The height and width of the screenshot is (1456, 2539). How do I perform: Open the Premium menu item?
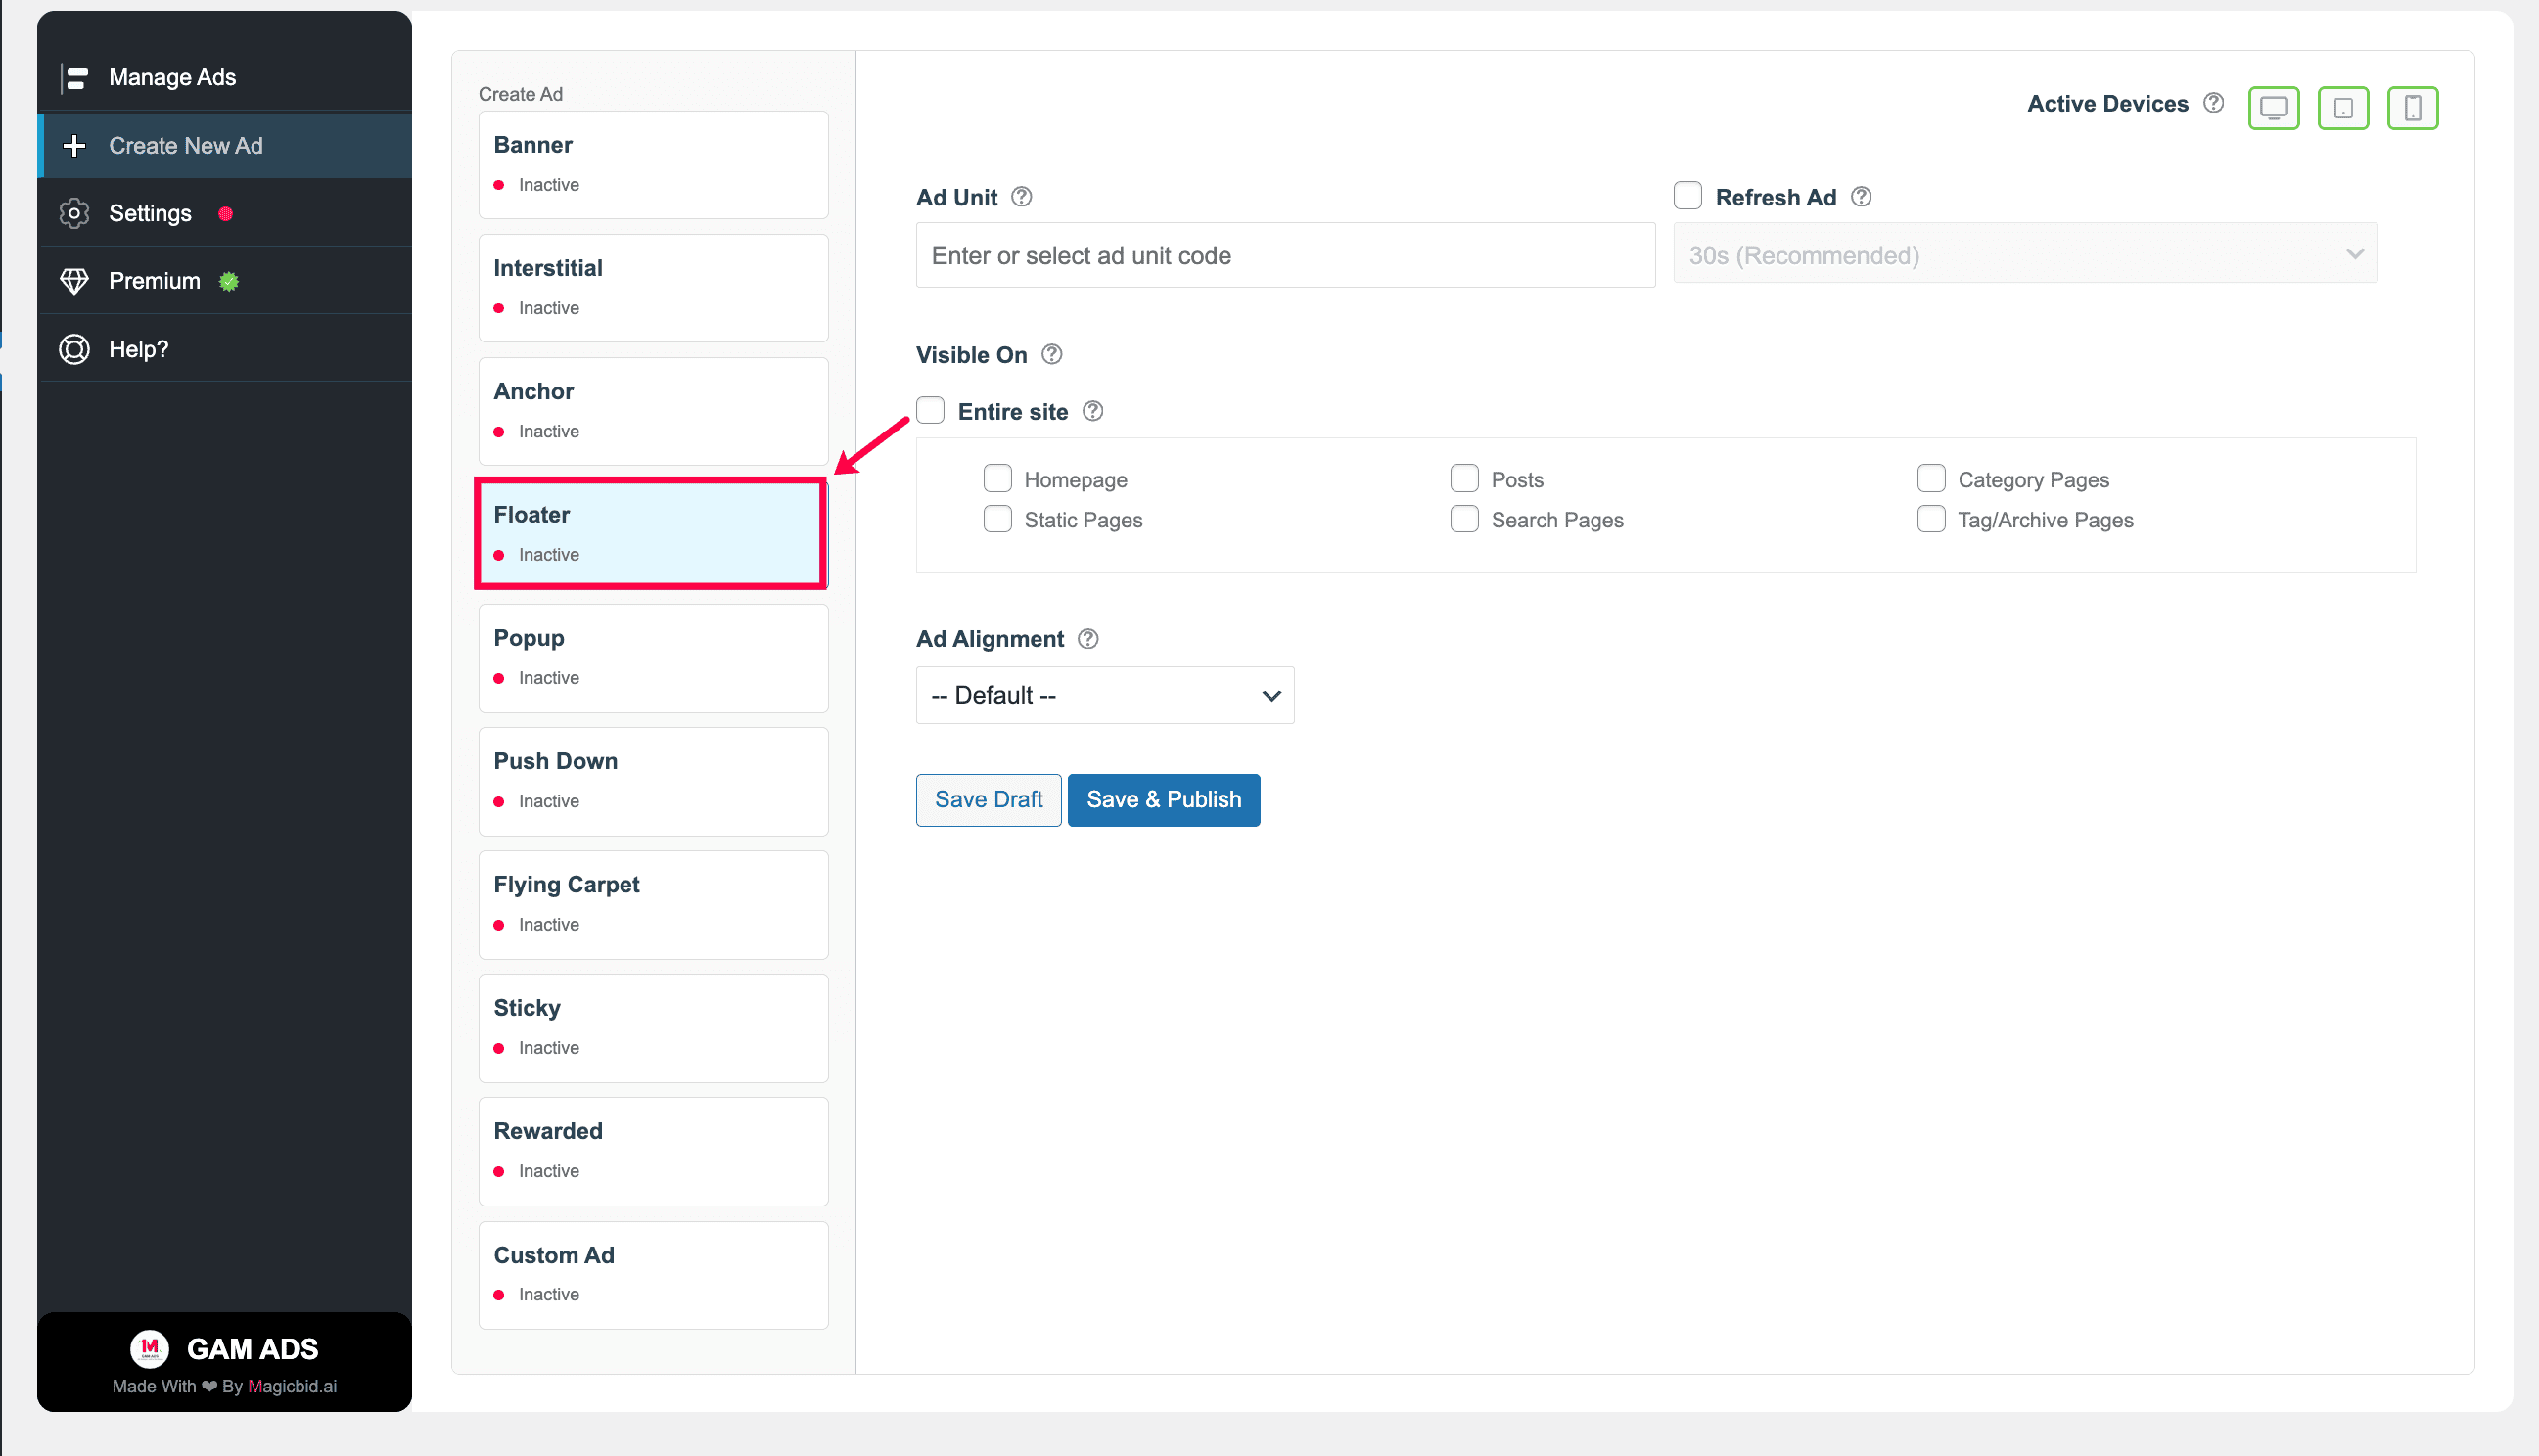coord(224,281)
